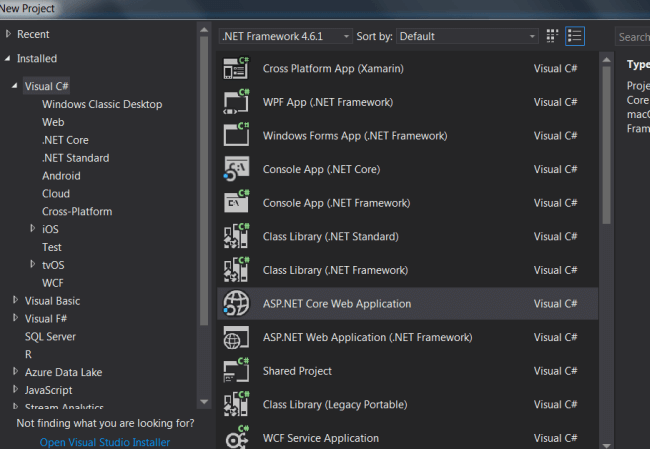Select 'Console App (.NET Core)' template name

pyautogui.click(x=322, y=169)
